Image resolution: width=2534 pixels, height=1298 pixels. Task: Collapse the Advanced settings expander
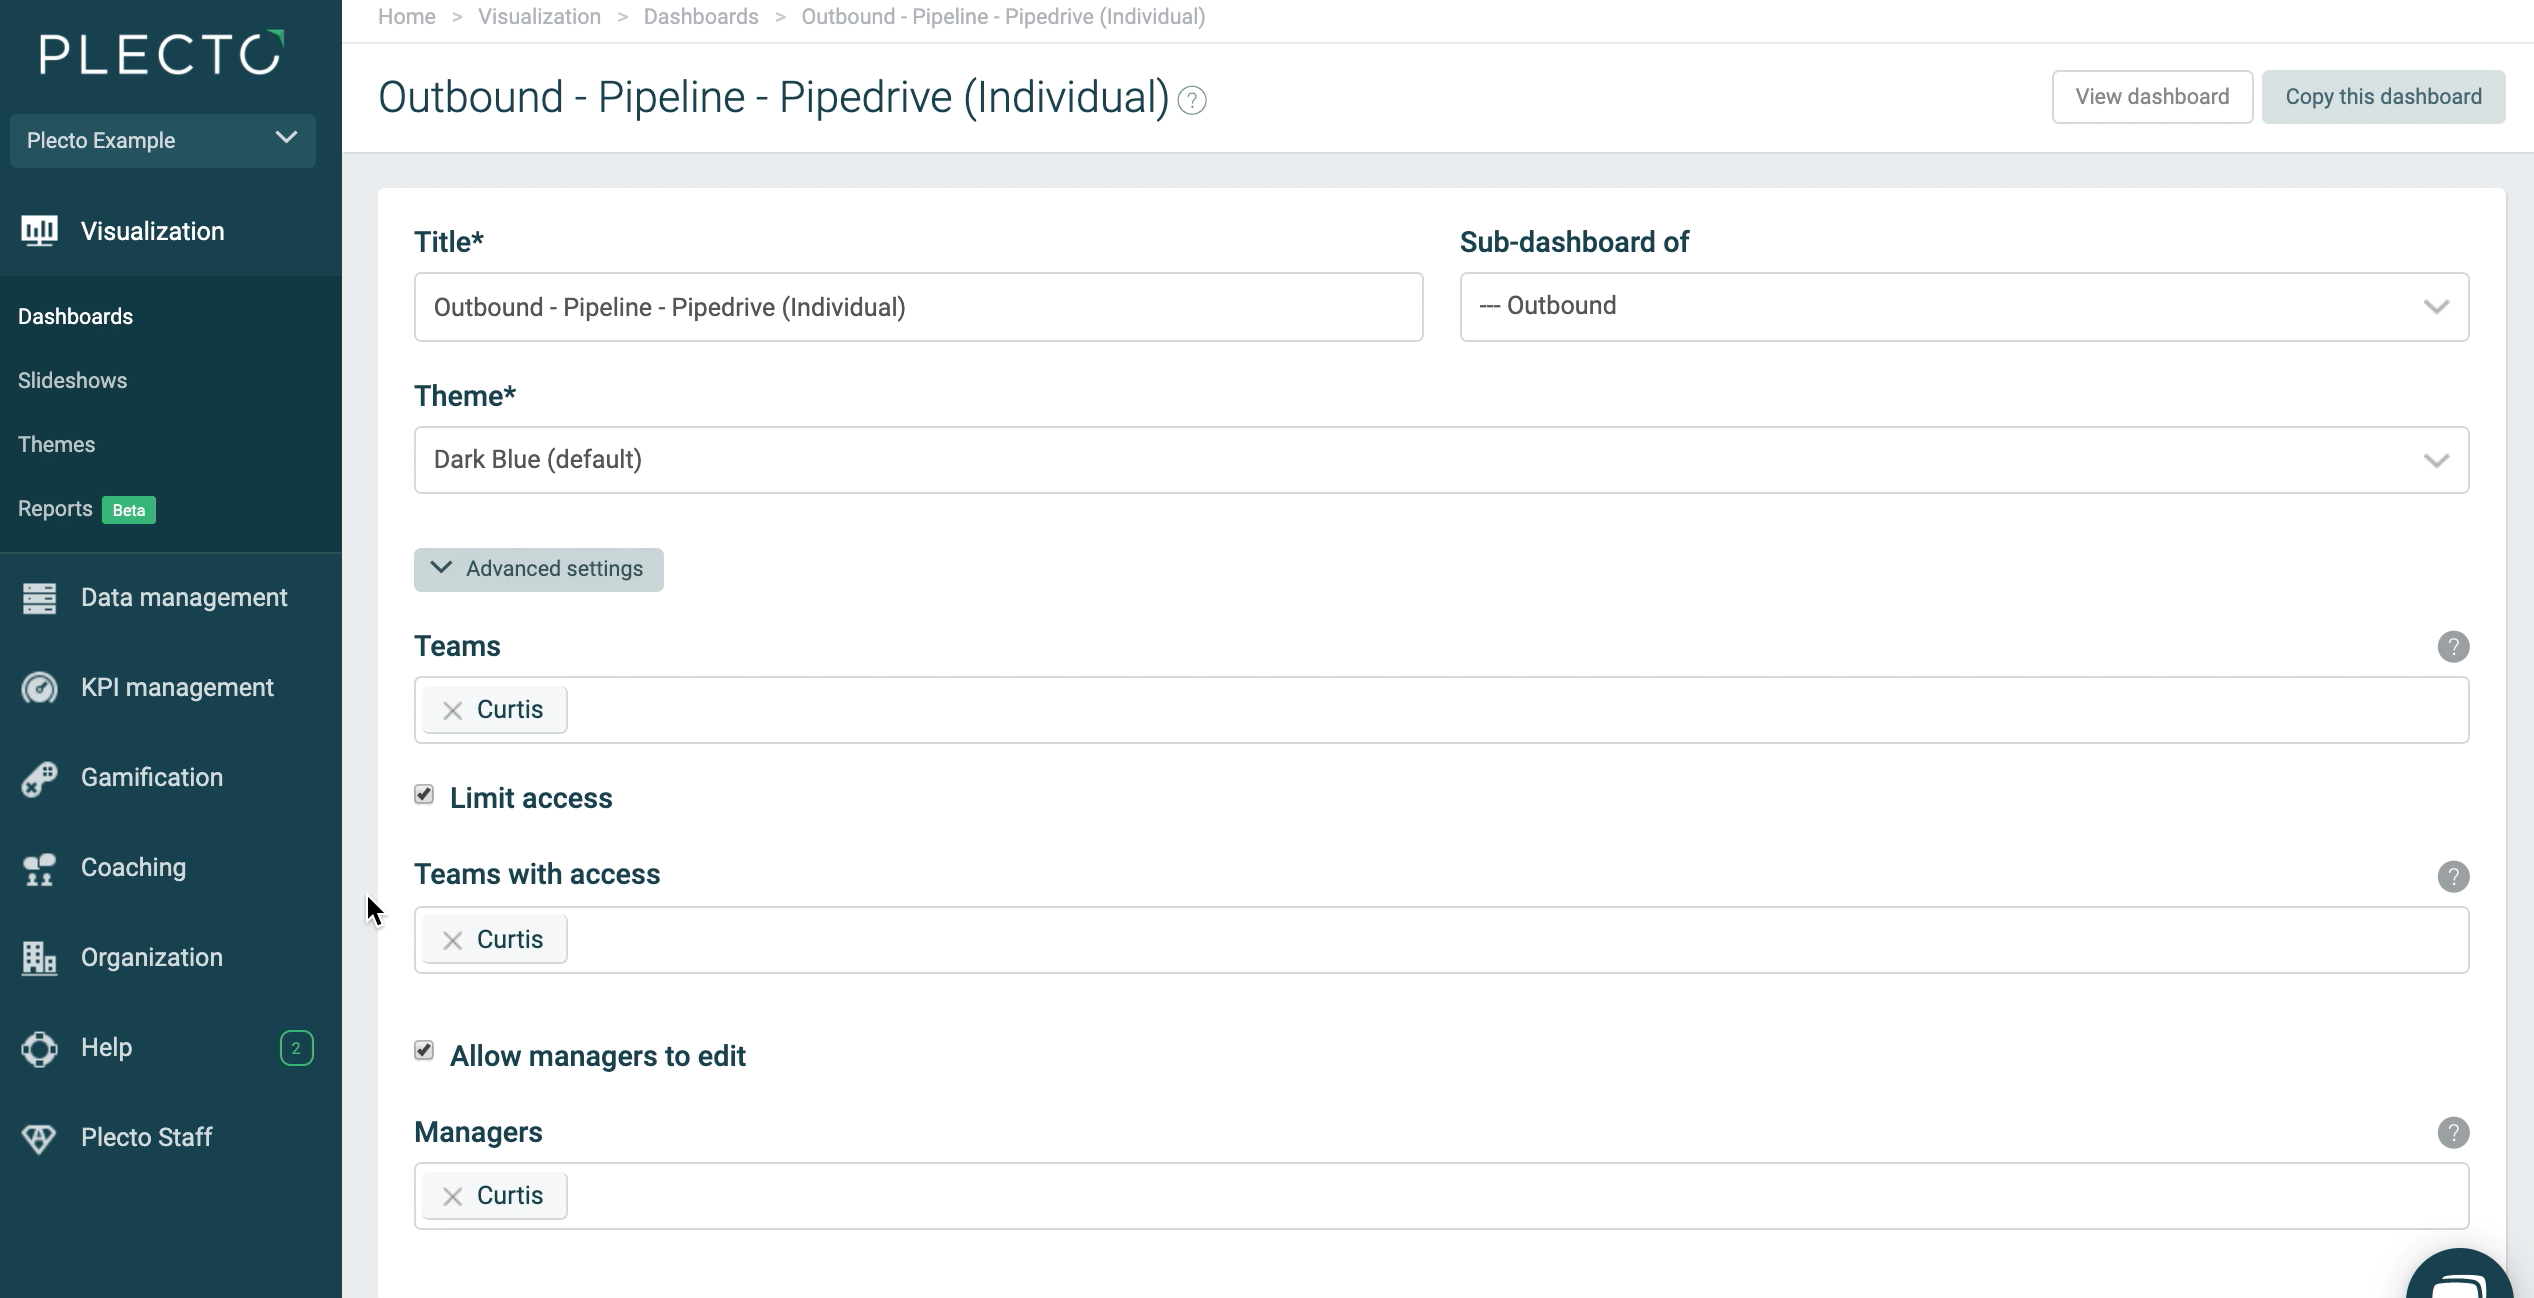click(x=539, y=569)
